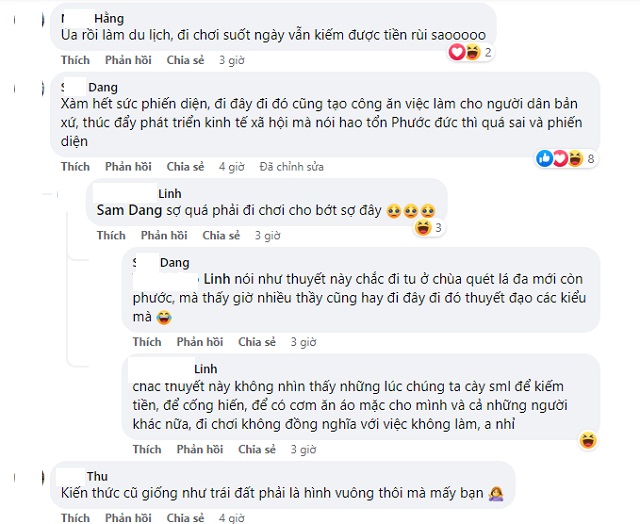The image size is (640, 524).
Task: Click laughing reaction on Linh's long reply
Action: pos(588,439)
